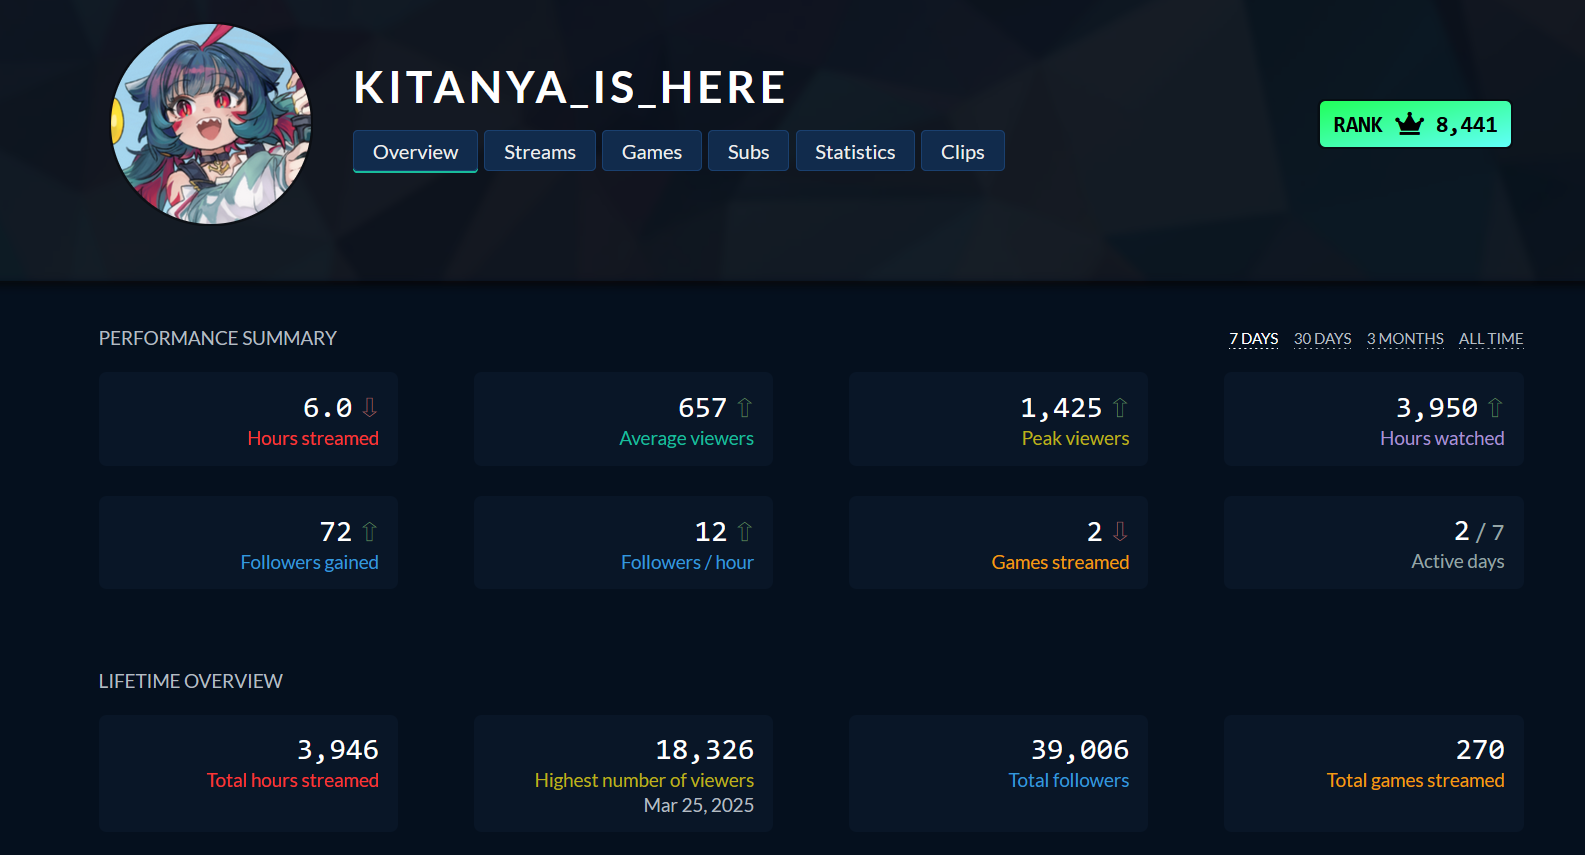Open the Games tab
Image resolution: width=1585 pixels, height=855 pixels.
(652, 151)
